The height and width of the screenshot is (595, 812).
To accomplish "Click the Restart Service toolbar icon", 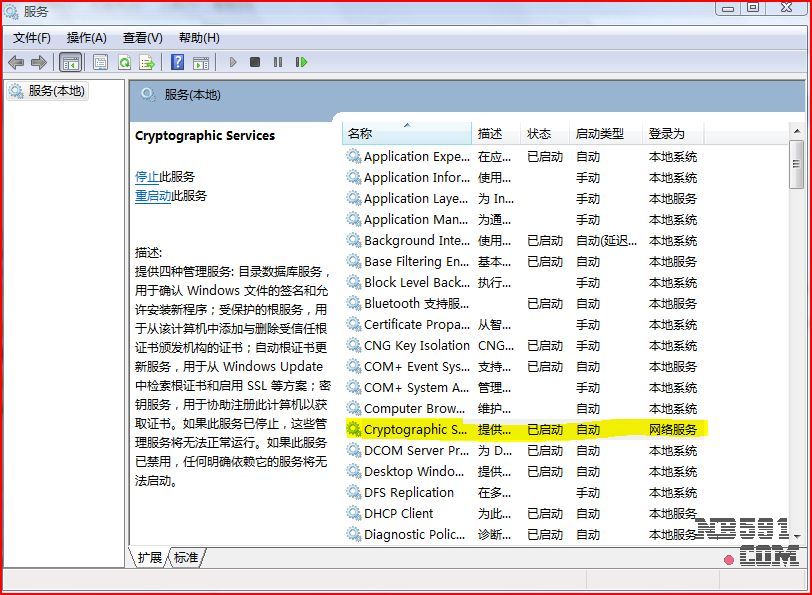I will (x=301, y=62).
